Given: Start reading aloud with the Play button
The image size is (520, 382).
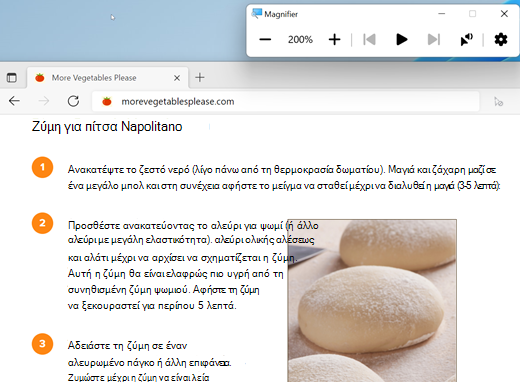Looking at the screenshot, I should coord(402,40).
